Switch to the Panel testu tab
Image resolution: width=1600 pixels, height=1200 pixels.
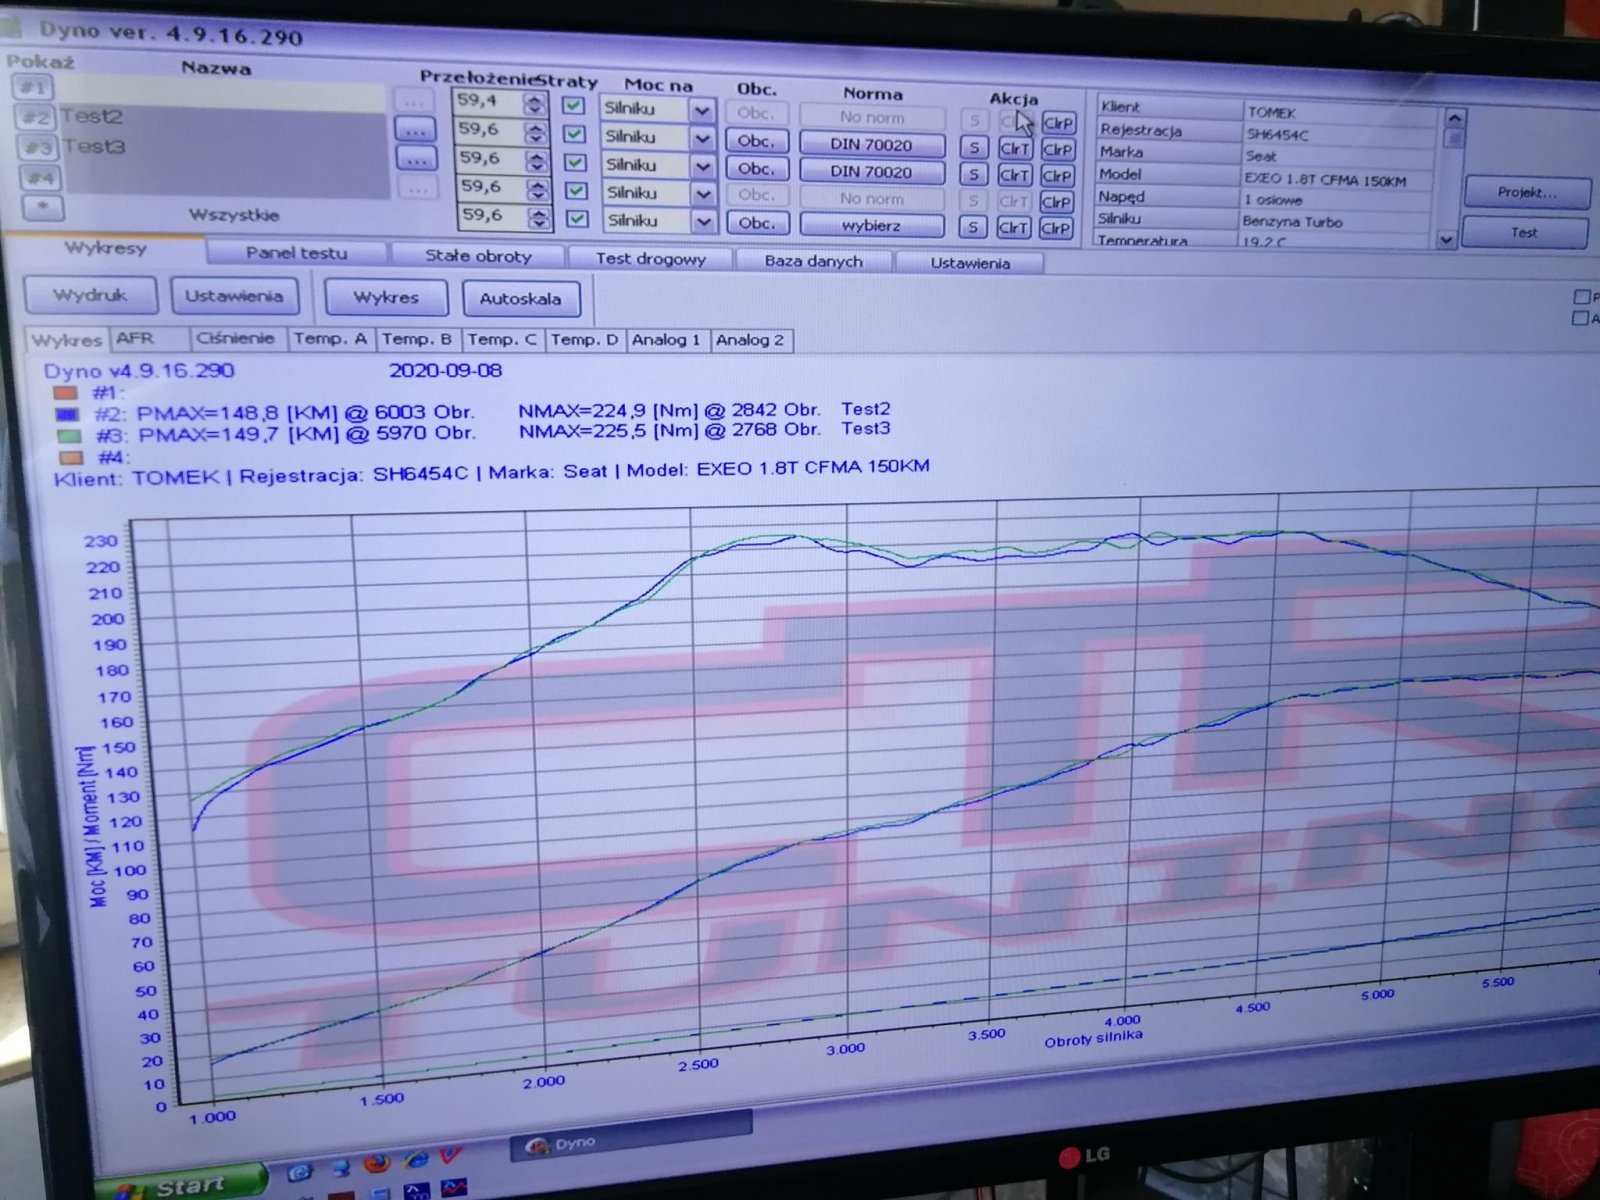(296, 253)
